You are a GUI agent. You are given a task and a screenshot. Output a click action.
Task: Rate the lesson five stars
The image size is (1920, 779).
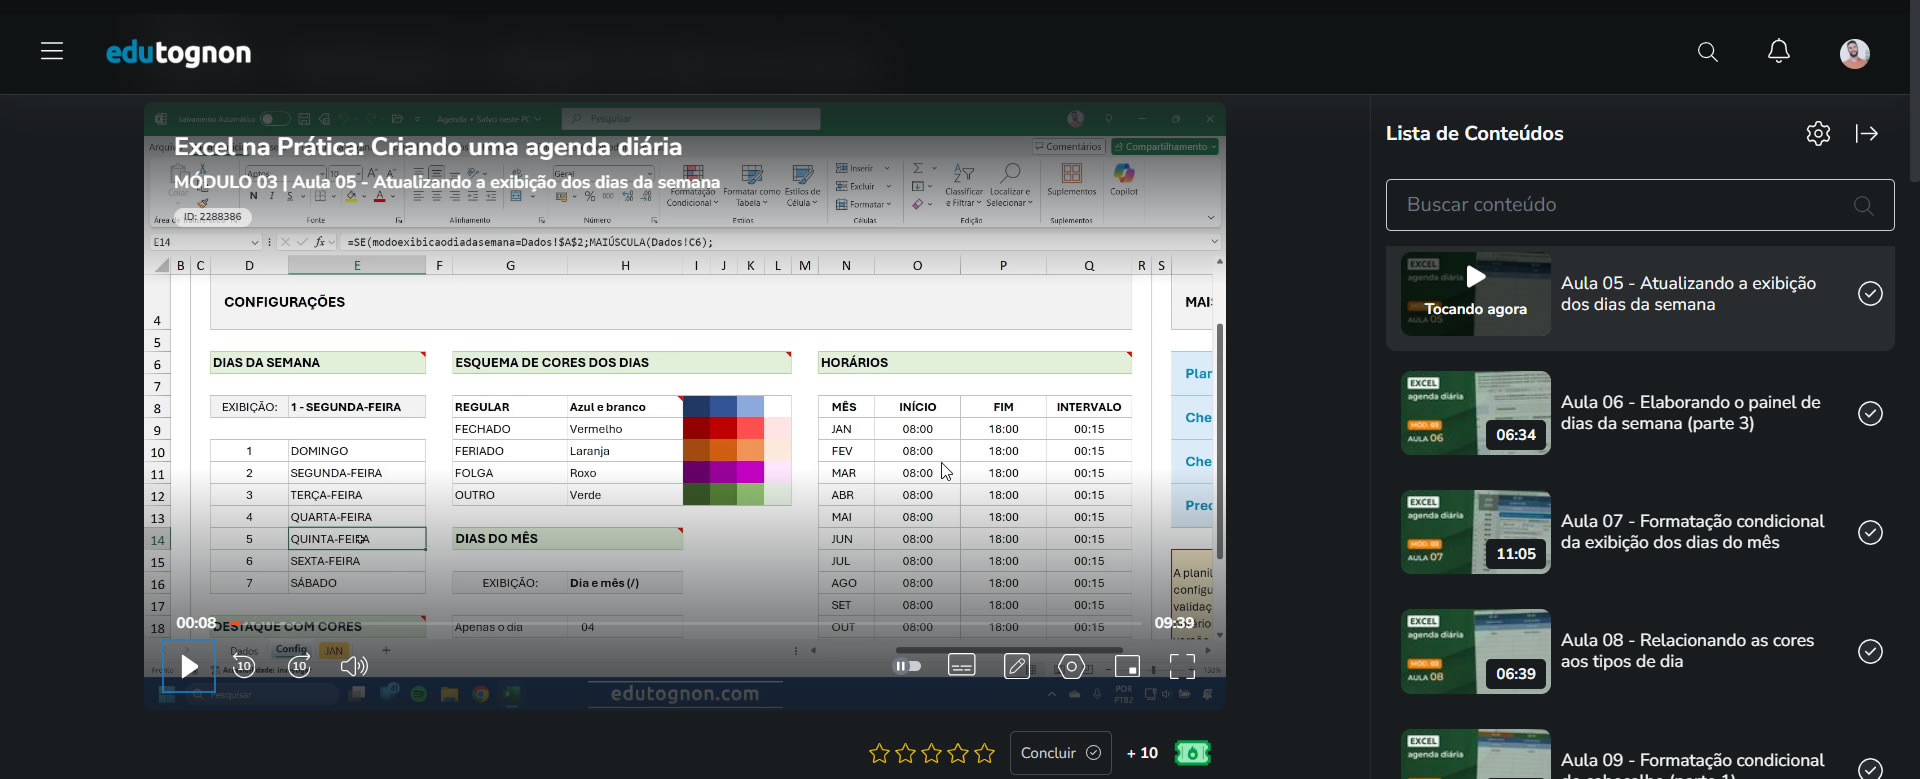point(985,753)
